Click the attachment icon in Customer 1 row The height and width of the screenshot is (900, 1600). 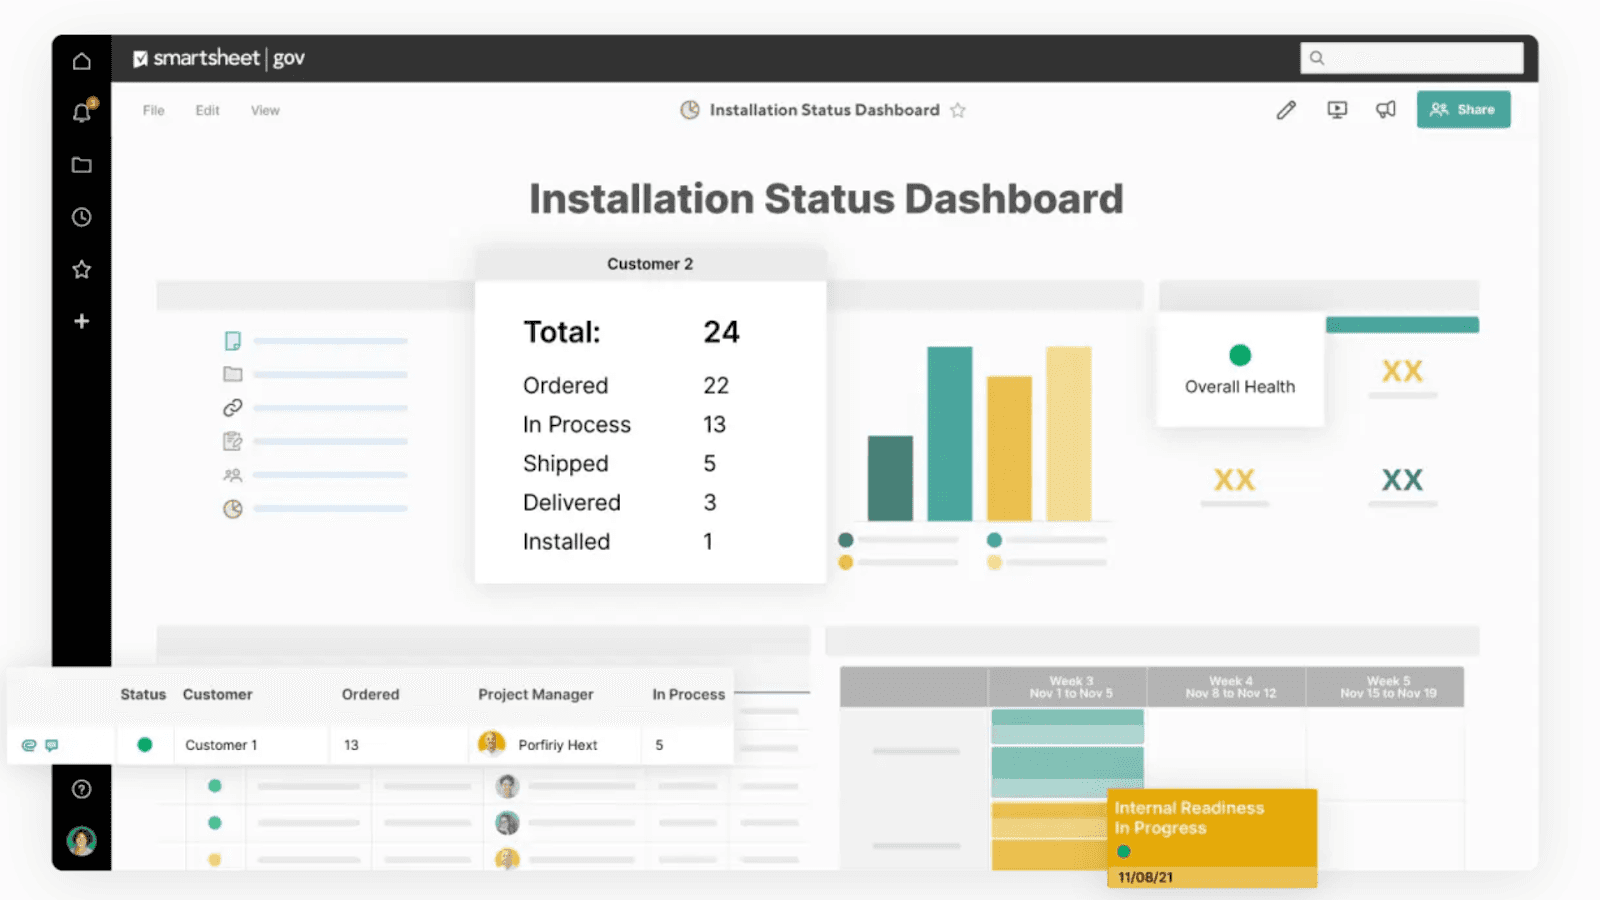pos(29,745)
